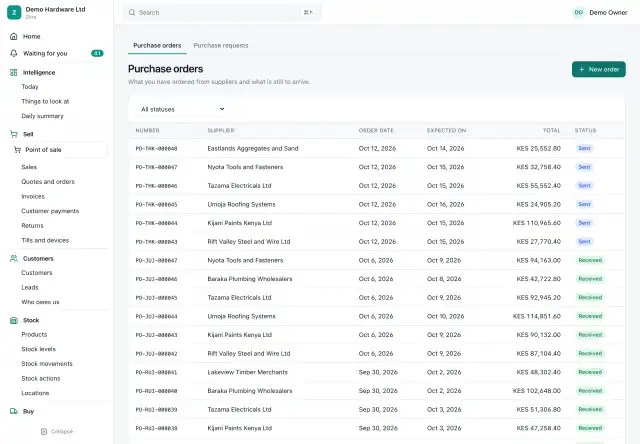The height and width of the screenshot is (444, 640).
Task: Click Umoja Roofing Systems in PO-THK-000045 row
Action: click(x=241, y=204)
